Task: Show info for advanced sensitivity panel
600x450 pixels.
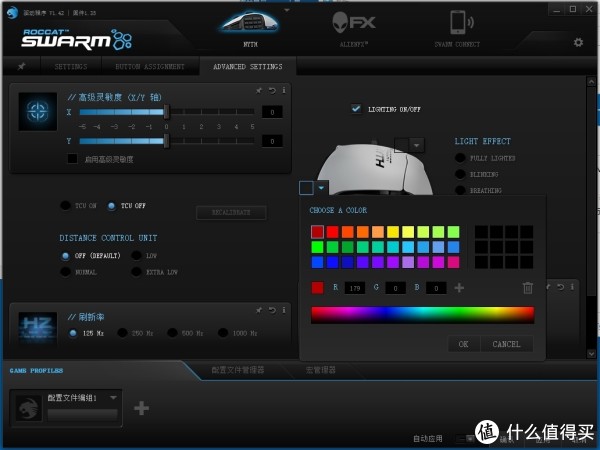Action: 284,90
